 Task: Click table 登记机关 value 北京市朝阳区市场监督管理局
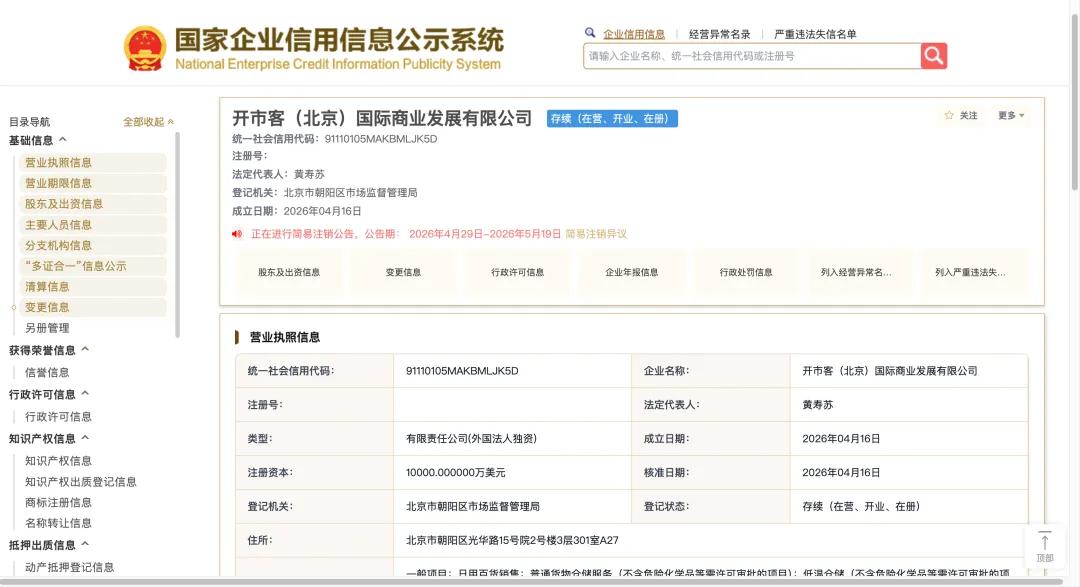(512, 506)
